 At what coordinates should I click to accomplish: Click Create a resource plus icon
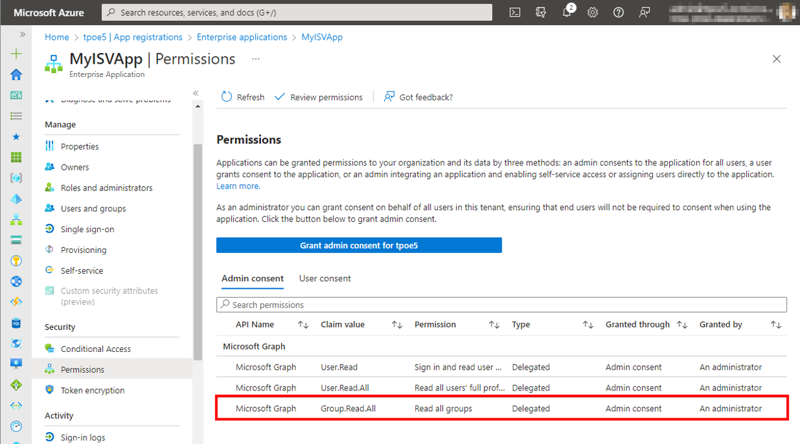point(15,54)
